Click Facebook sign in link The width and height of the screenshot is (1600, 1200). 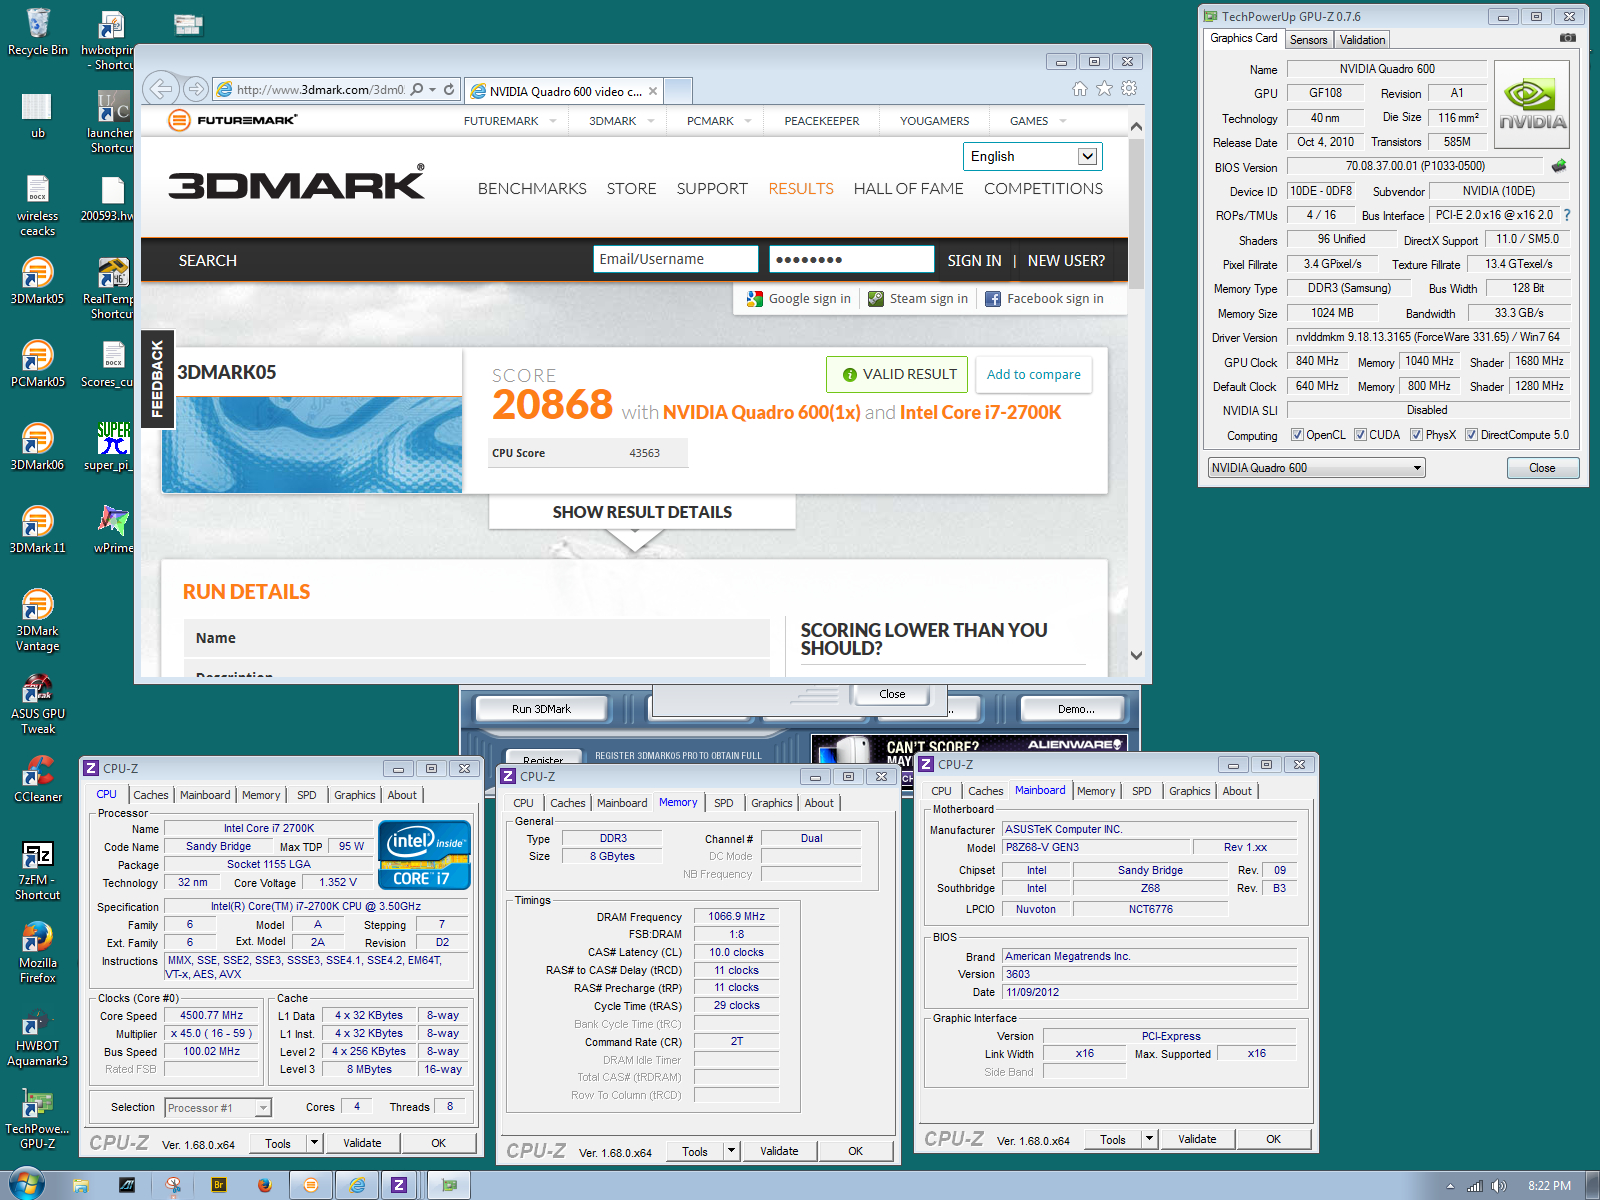[1045, 299]
